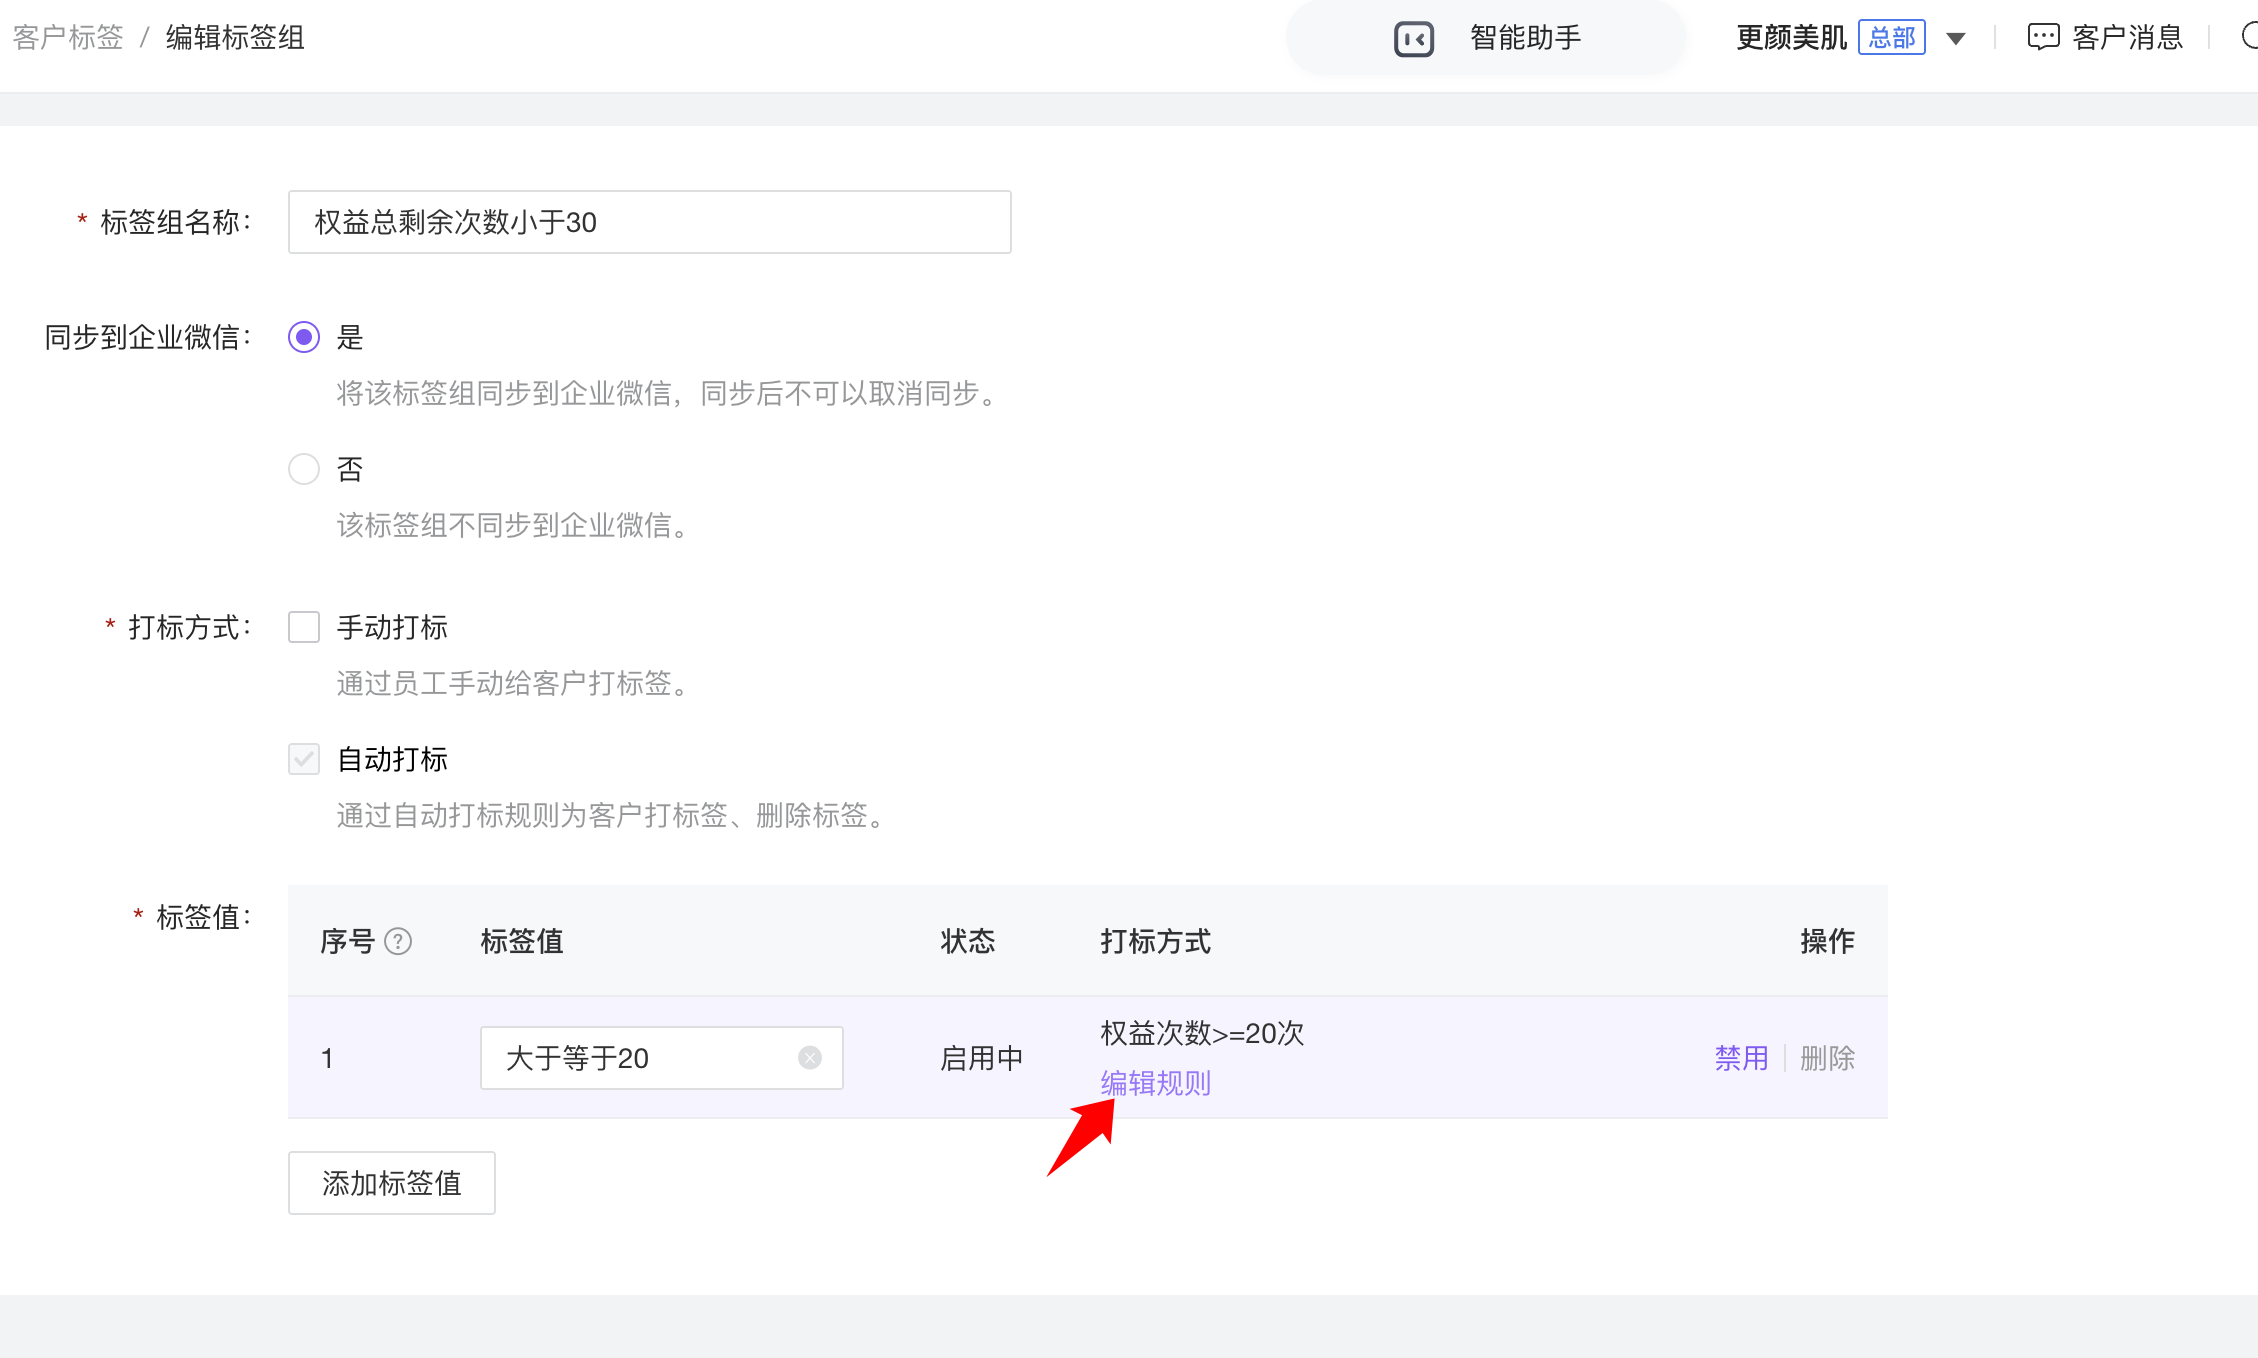
Task: Select 否 to not sync to WeCom
Action: (304, 469)
